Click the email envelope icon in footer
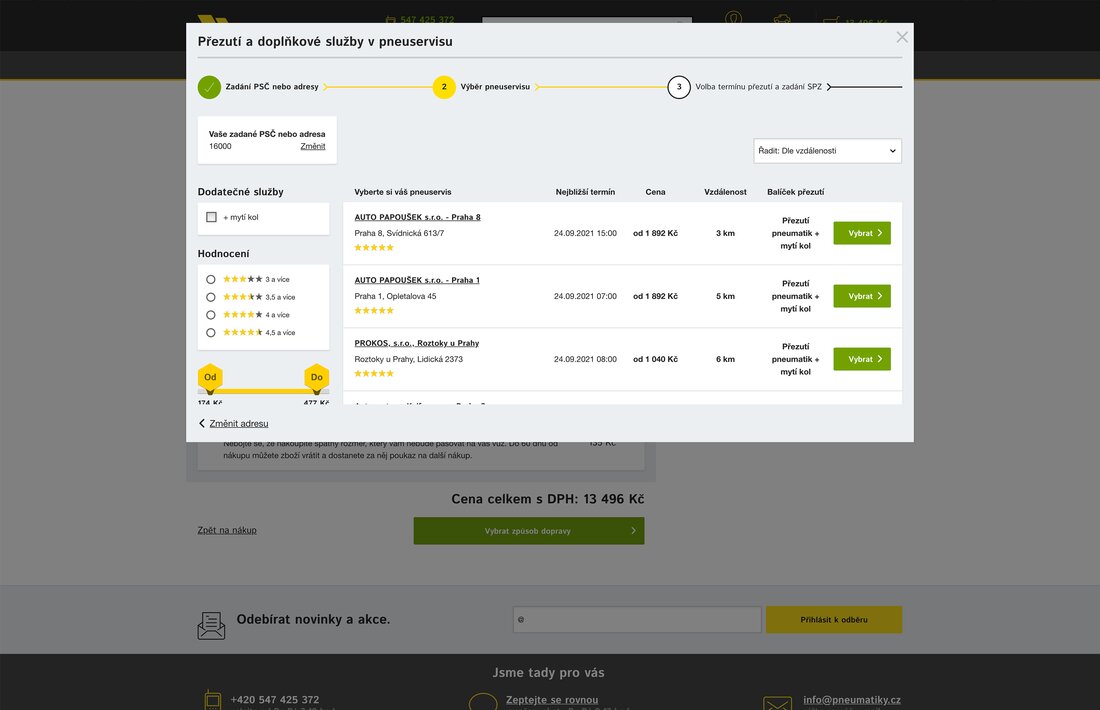The image size is (1100, 710). (777, 703)
